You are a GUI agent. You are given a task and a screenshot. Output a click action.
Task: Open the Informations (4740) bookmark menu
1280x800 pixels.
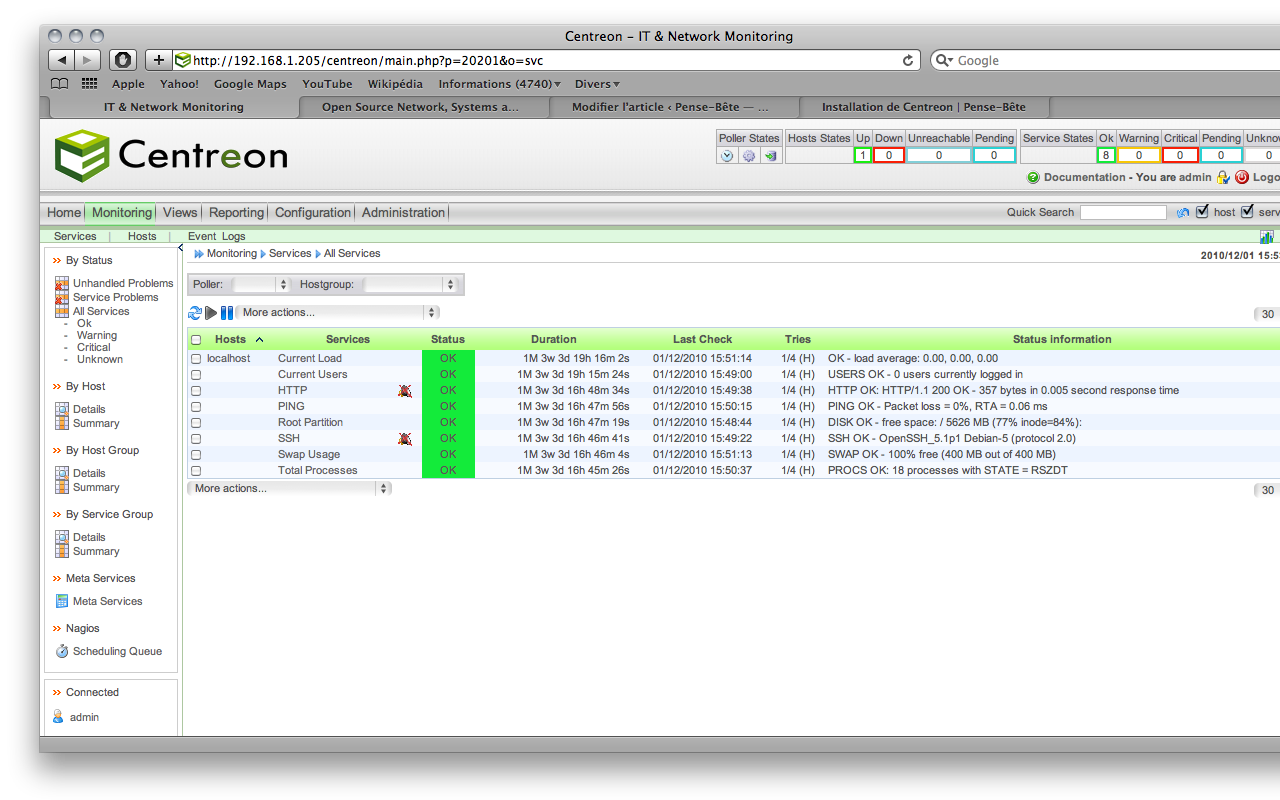499,84
